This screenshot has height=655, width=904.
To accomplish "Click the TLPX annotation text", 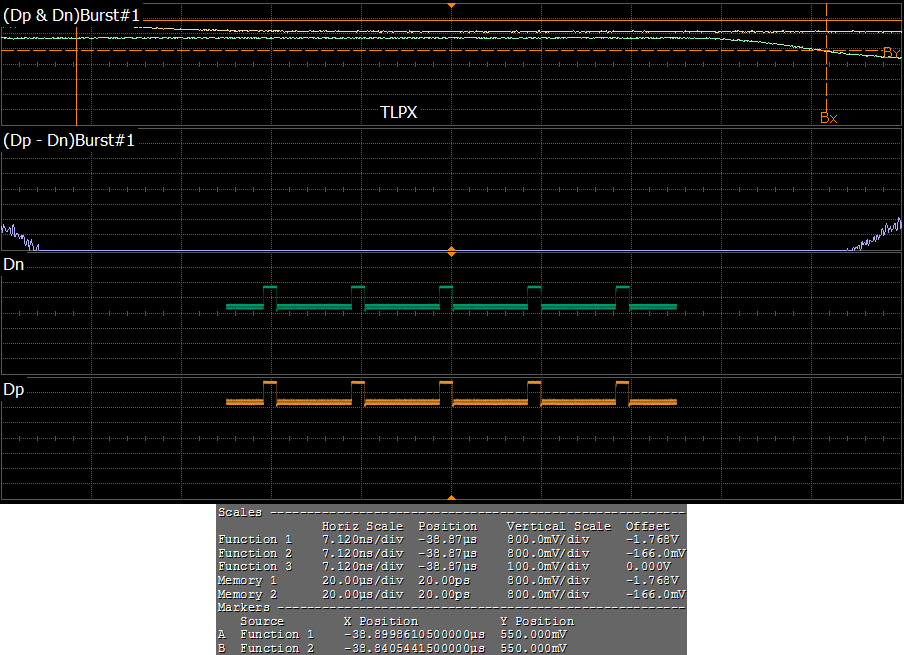I will [398, 113].
